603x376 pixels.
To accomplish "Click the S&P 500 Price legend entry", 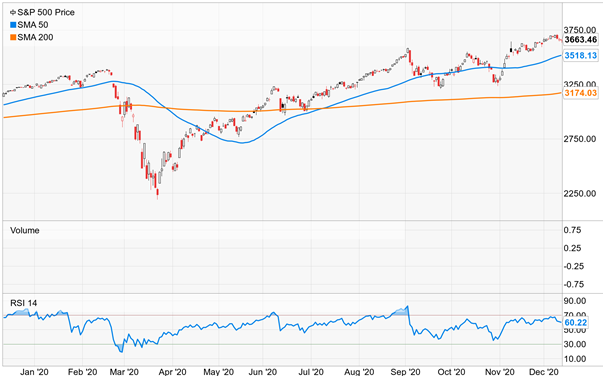I will [x=42, y=12].
